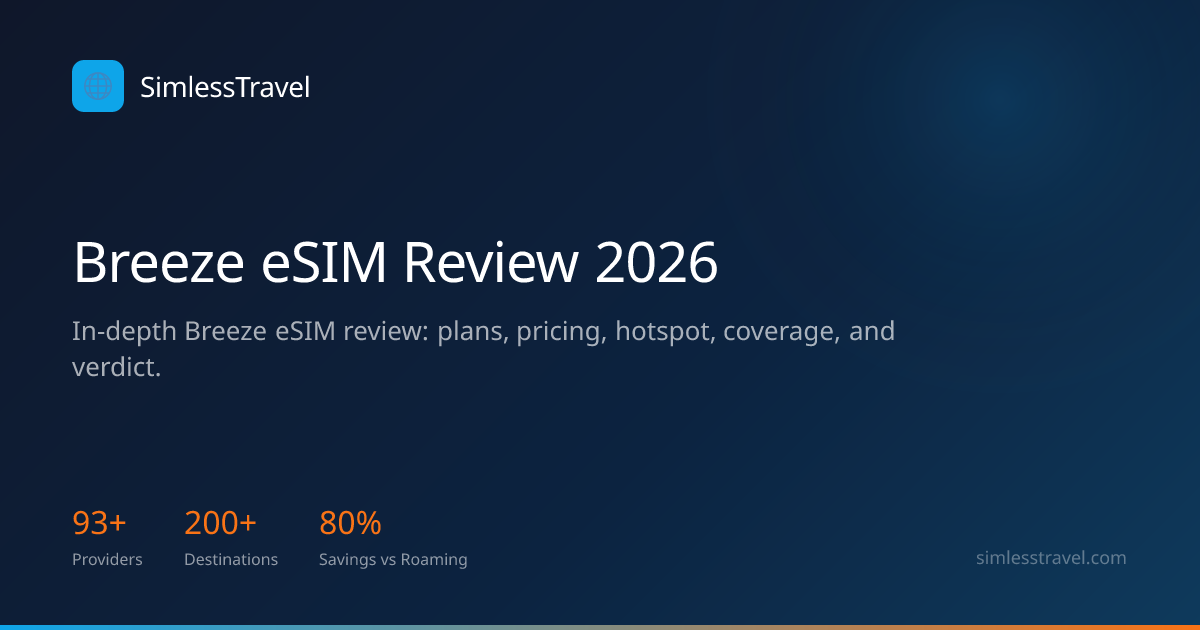Click the Savings vs Roaming label
Screen dimensions: 1200x630
tap(393, 560)
